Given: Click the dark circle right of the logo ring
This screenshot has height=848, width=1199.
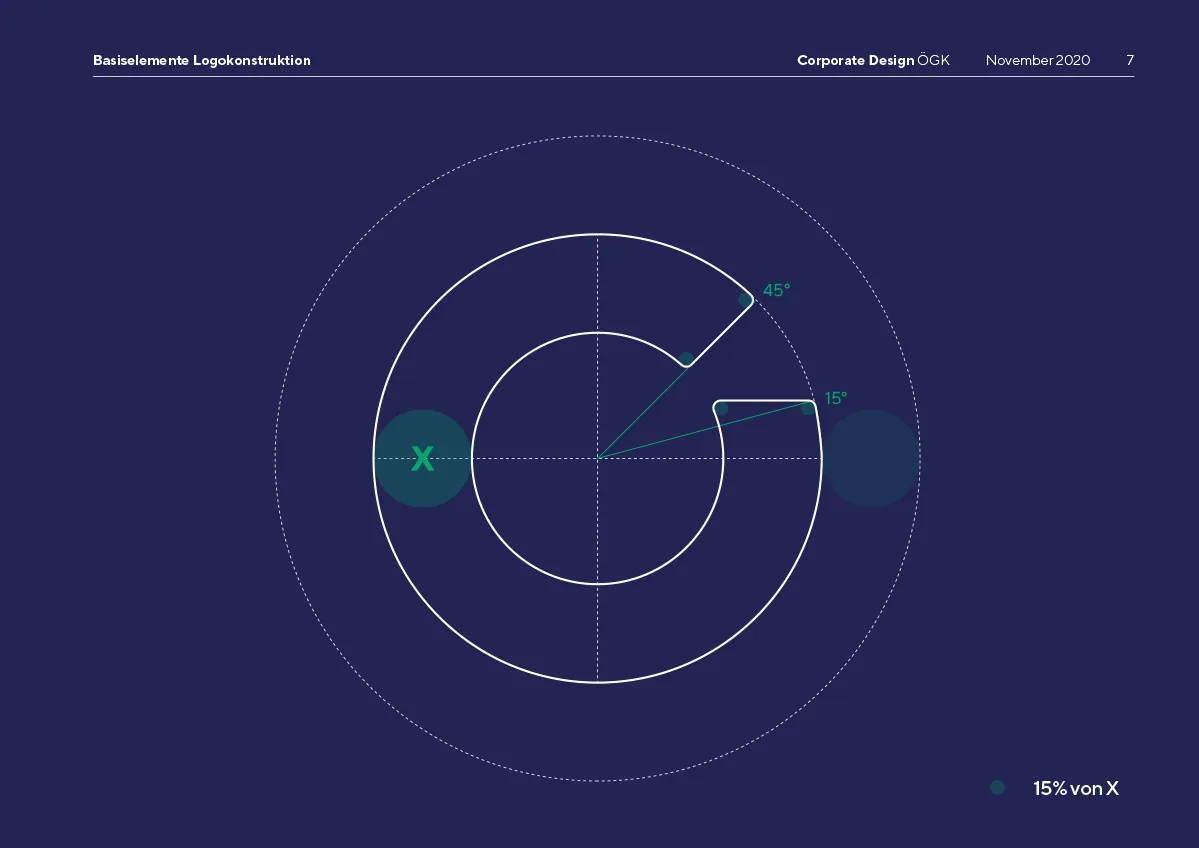Looking at the screenshot, I should point(871,459).
